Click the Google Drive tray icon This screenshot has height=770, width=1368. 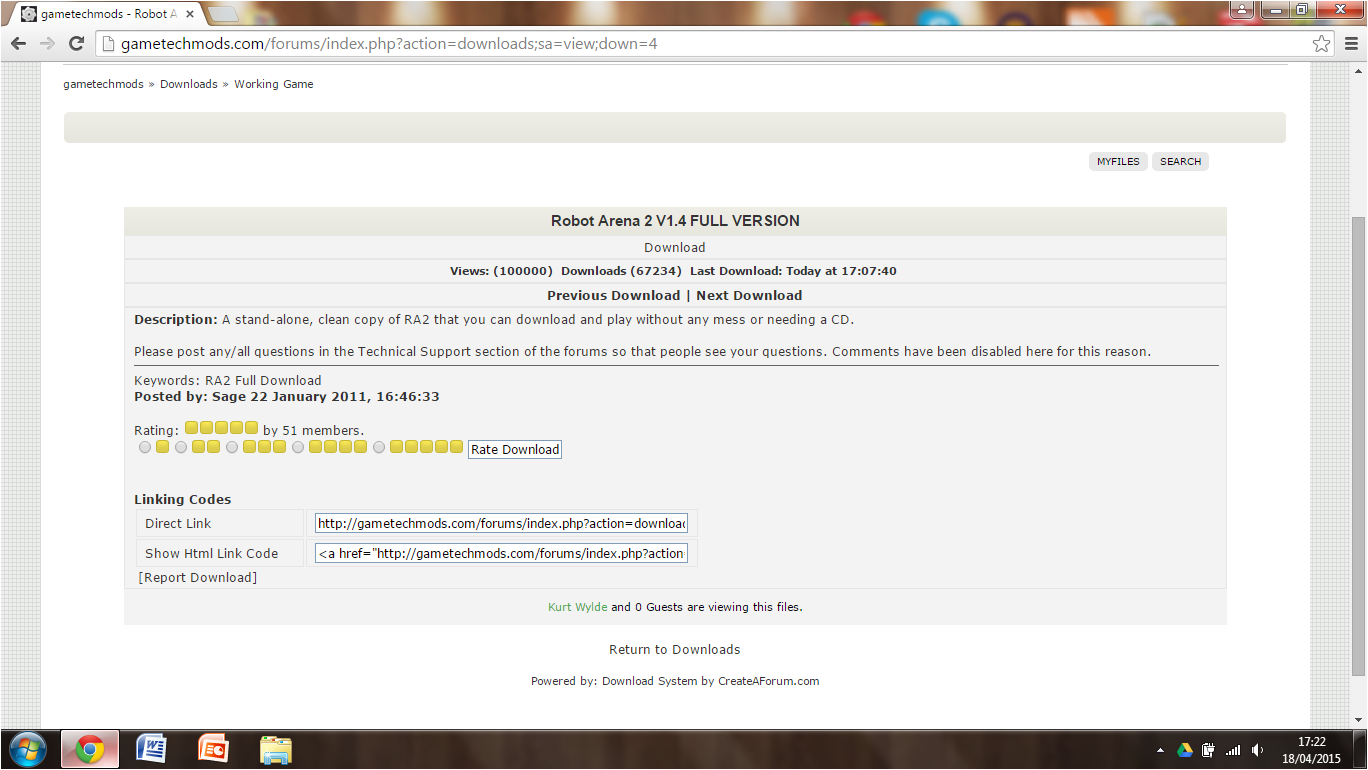tap(1185, 749)
